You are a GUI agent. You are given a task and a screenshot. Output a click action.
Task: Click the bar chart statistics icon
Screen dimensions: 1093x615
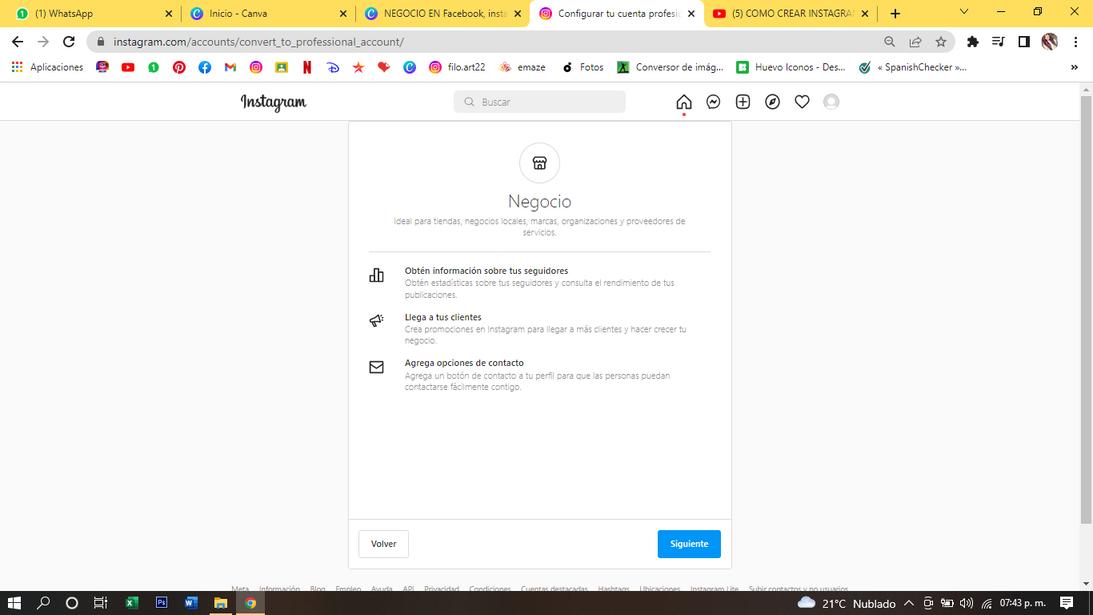pos(376,275)
